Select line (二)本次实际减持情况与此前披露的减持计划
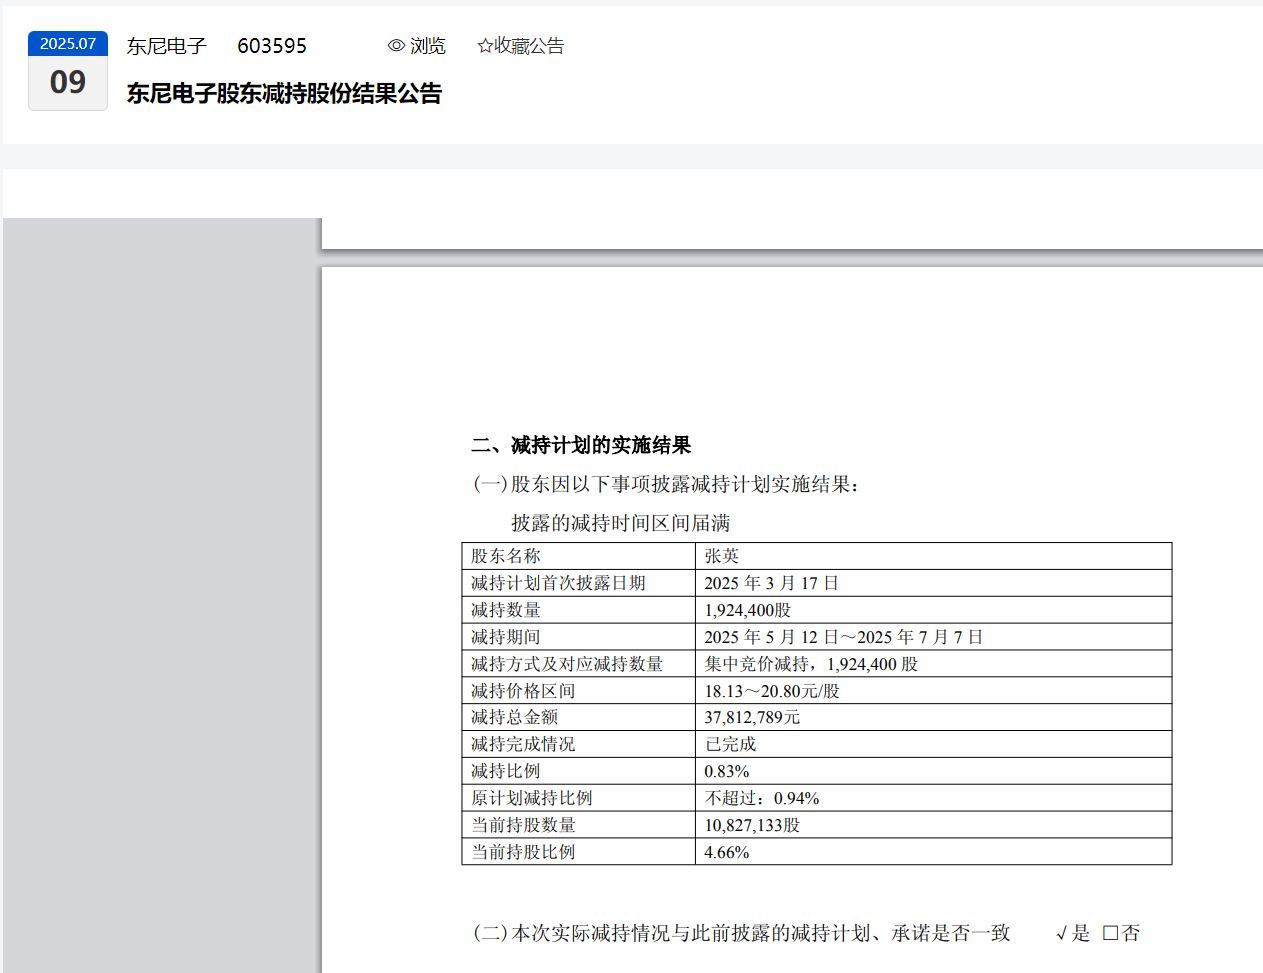The height and width of the screenshot is (973, 1263). click(741, 933)
